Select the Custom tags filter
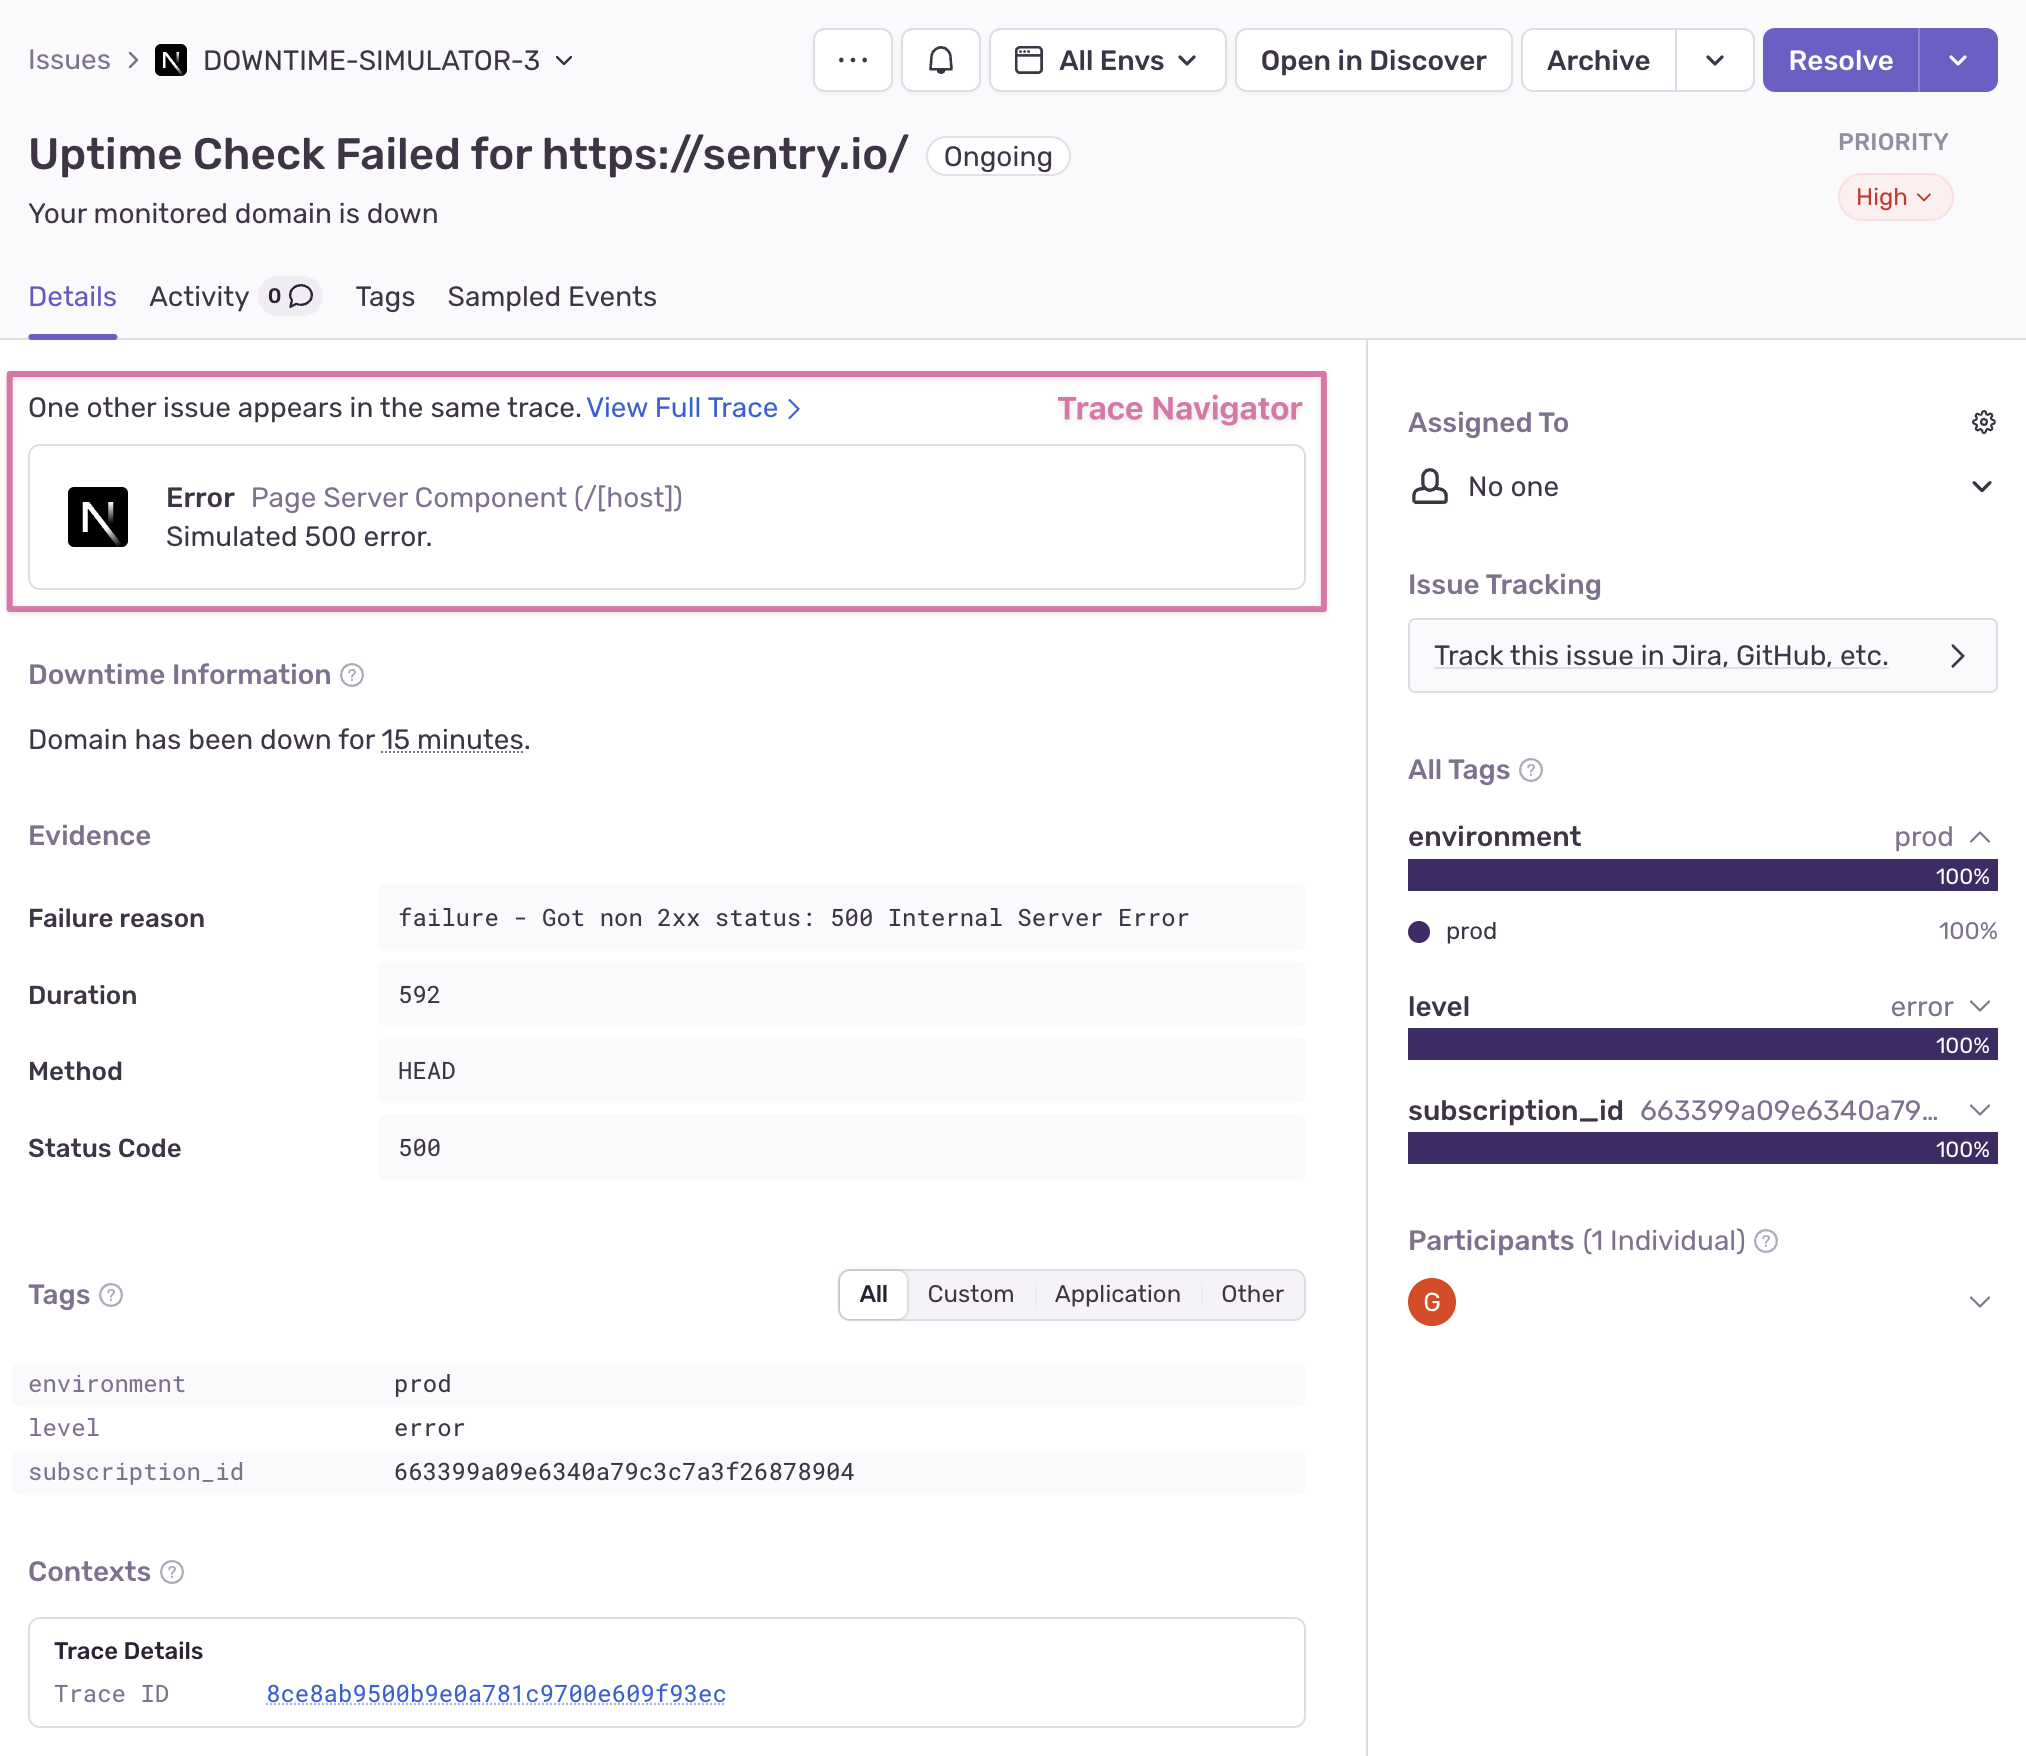The width and height of the screenshot is (2026, 1756). tap(970, 1294)
